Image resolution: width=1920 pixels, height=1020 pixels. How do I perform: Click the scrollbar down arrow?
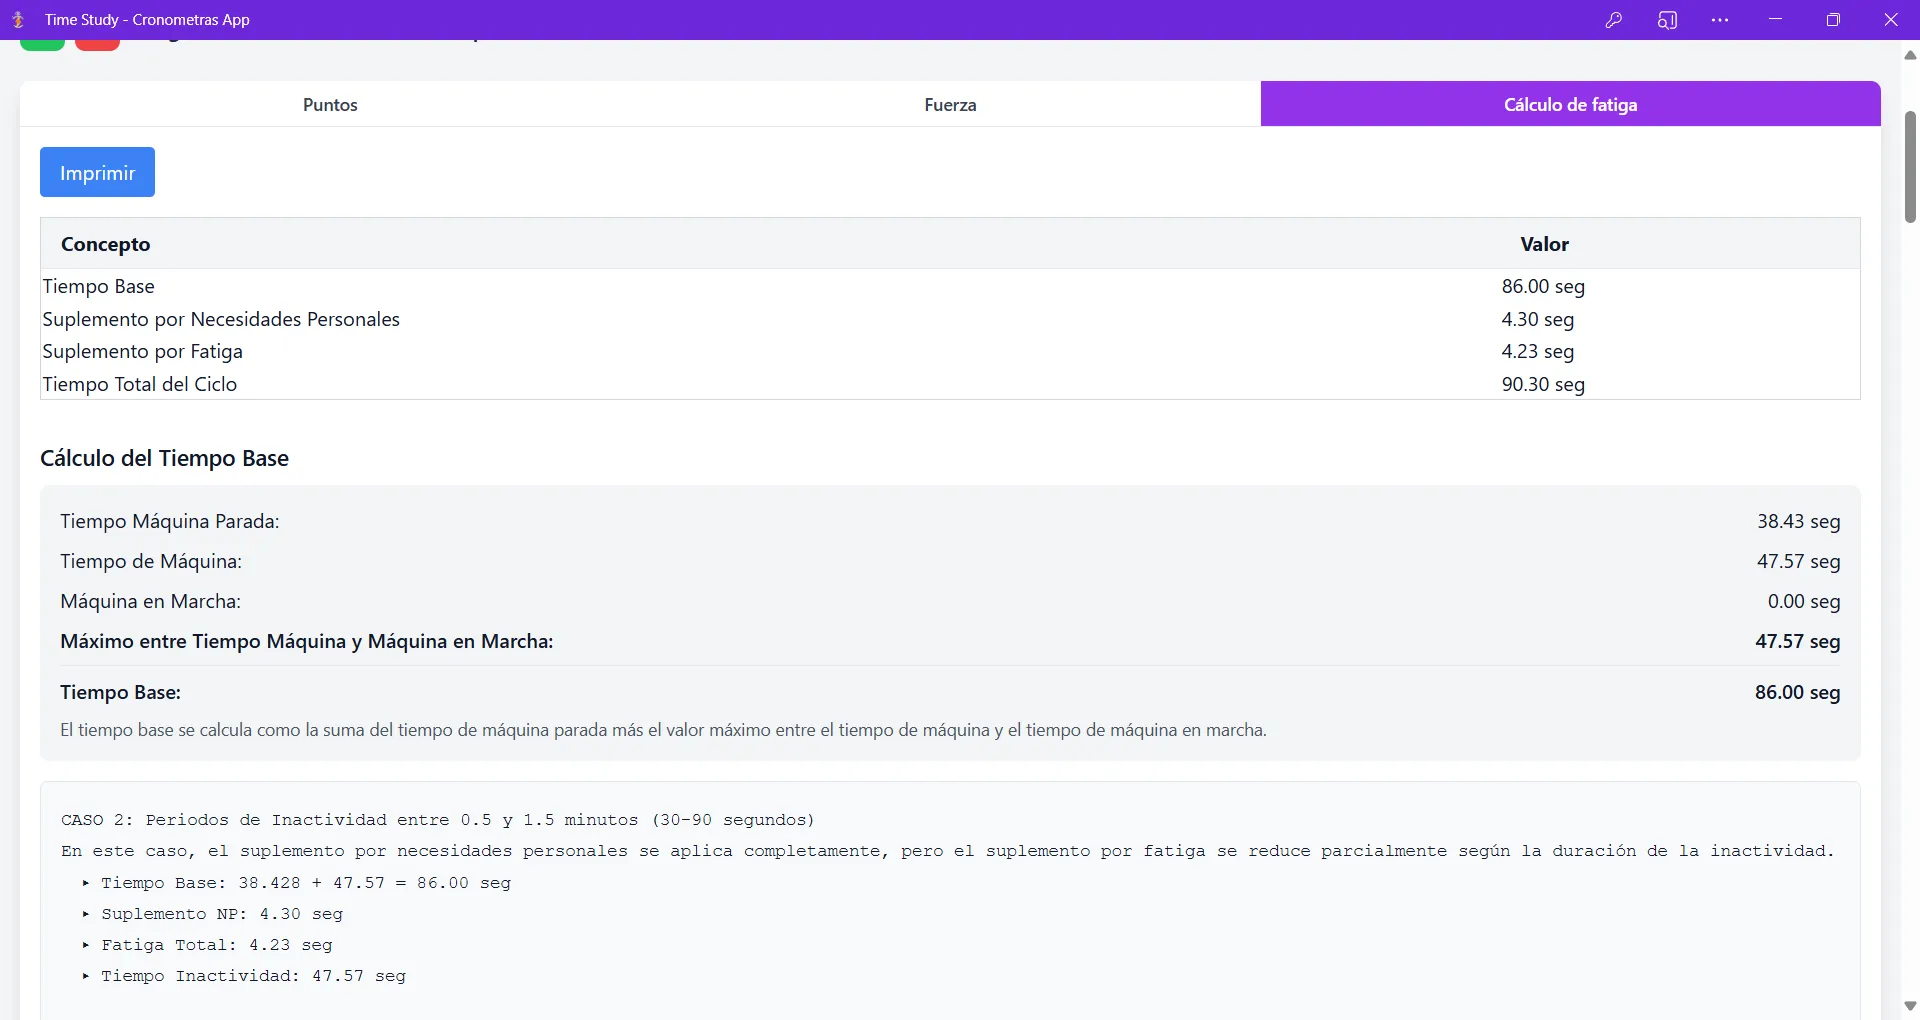click(1910, 1006)
